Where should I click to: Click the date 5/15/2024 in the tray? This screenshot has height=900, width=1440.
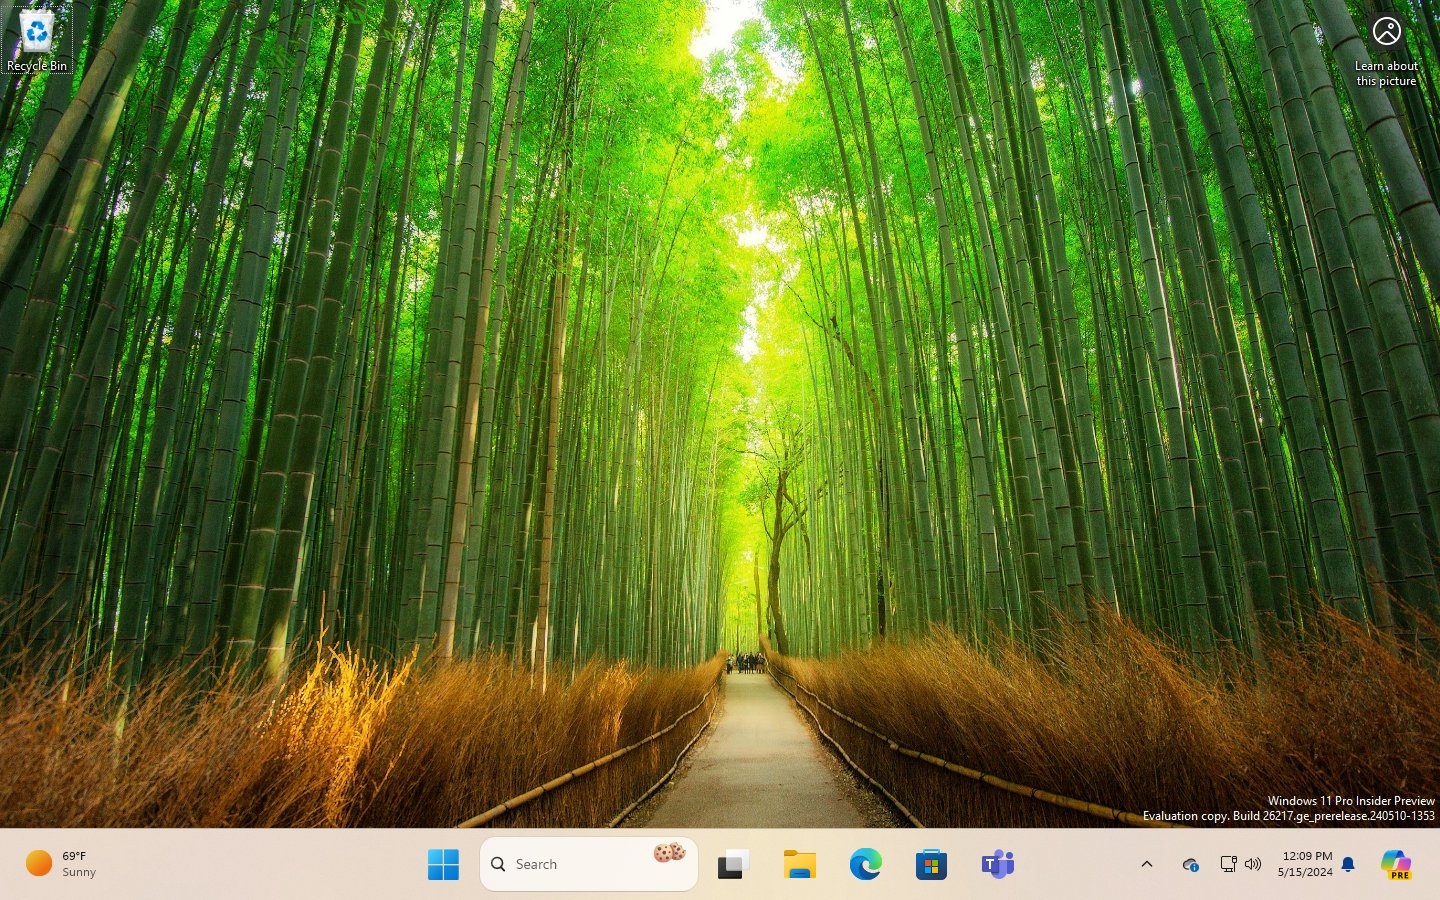1305,872
